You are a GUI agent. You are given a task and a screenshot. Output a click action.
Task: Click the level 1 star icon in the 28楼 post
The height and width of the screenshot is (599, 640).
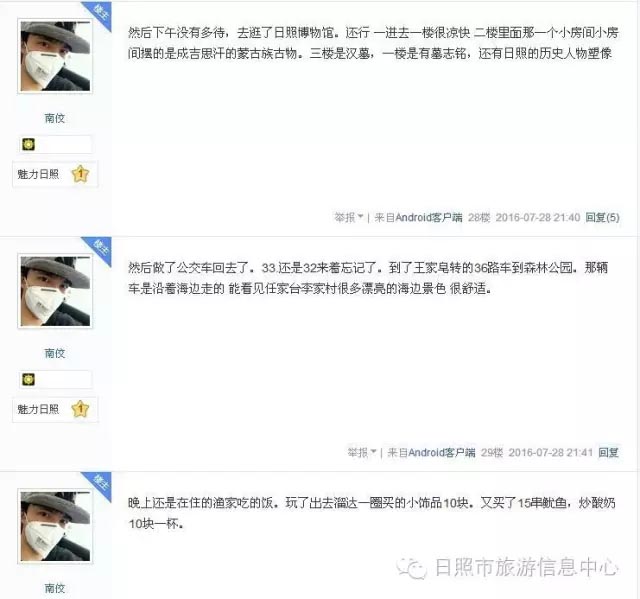pos(80,174)
